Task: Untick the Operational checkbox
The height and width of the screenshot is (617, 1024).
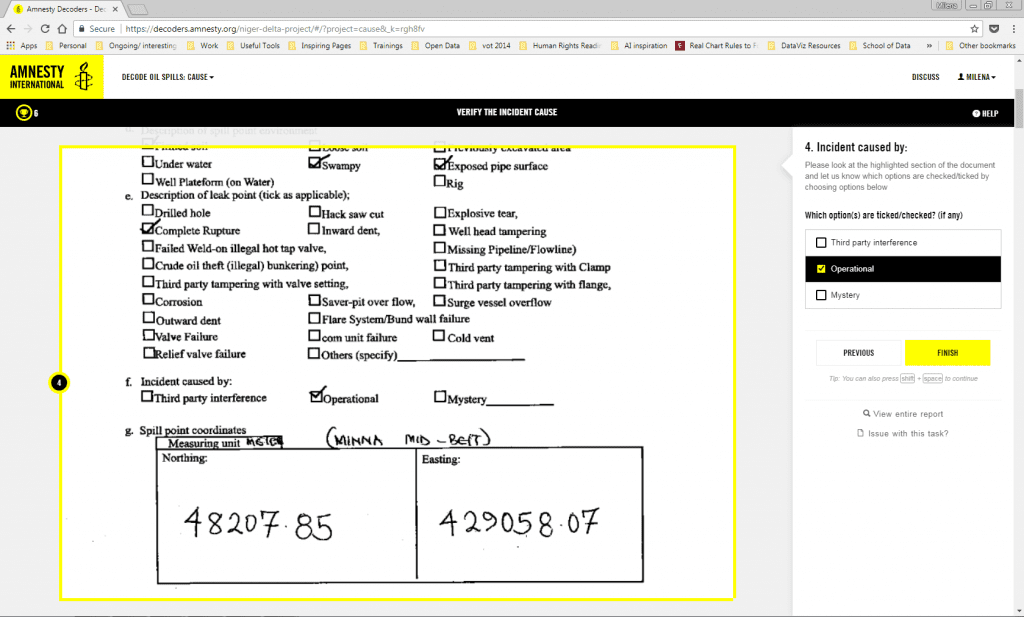Action: point(821,268)
